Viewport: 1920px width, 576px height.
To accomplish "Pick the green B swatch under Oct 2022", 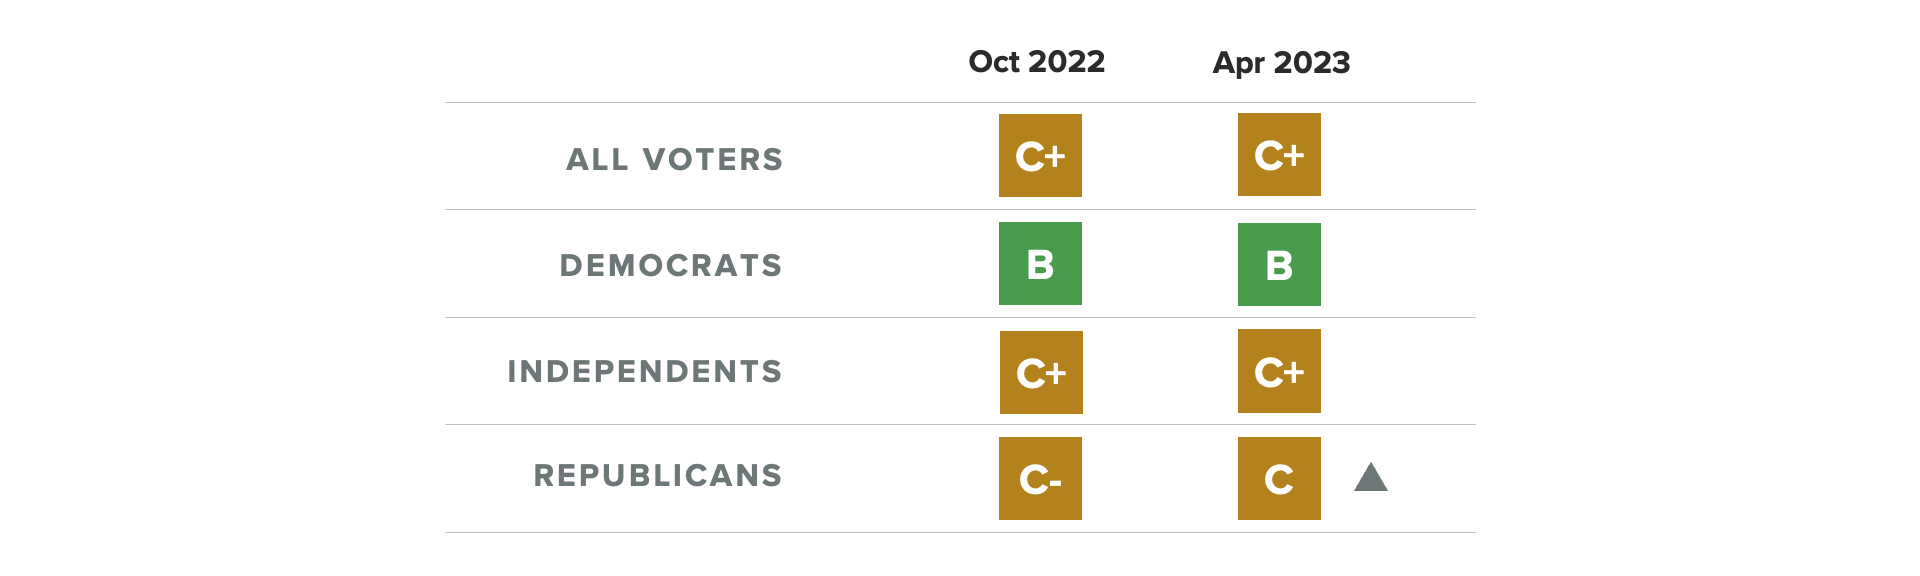I will click(1040, 263).
